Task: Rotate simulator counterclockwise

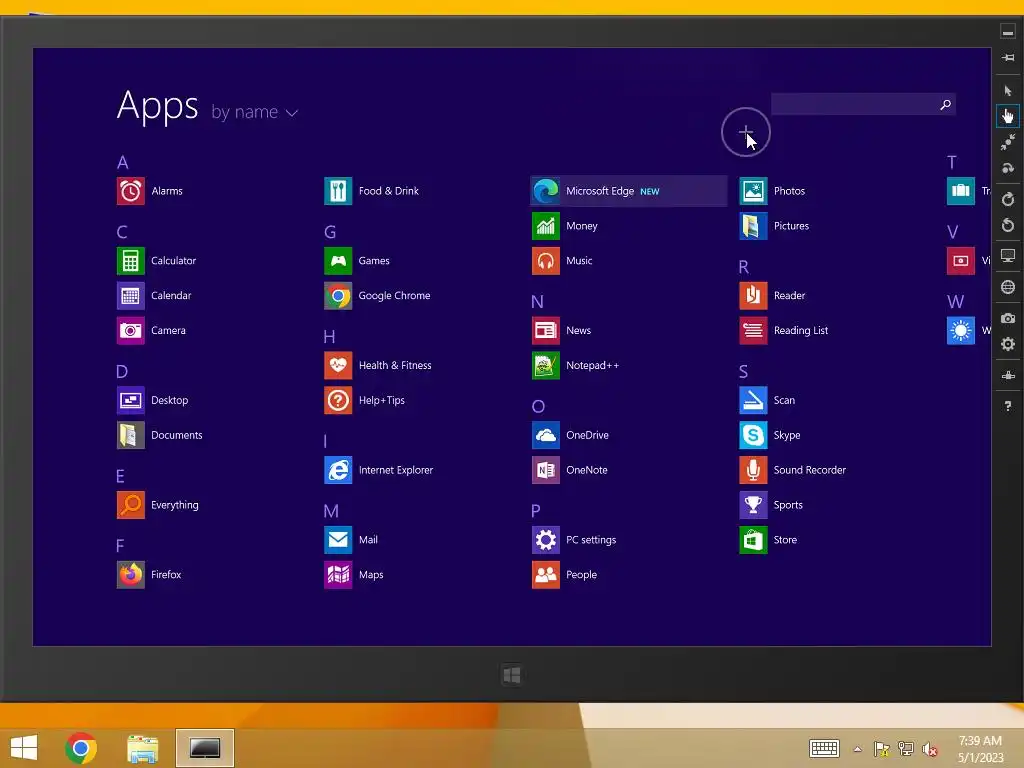Action: click(1008, 226)
